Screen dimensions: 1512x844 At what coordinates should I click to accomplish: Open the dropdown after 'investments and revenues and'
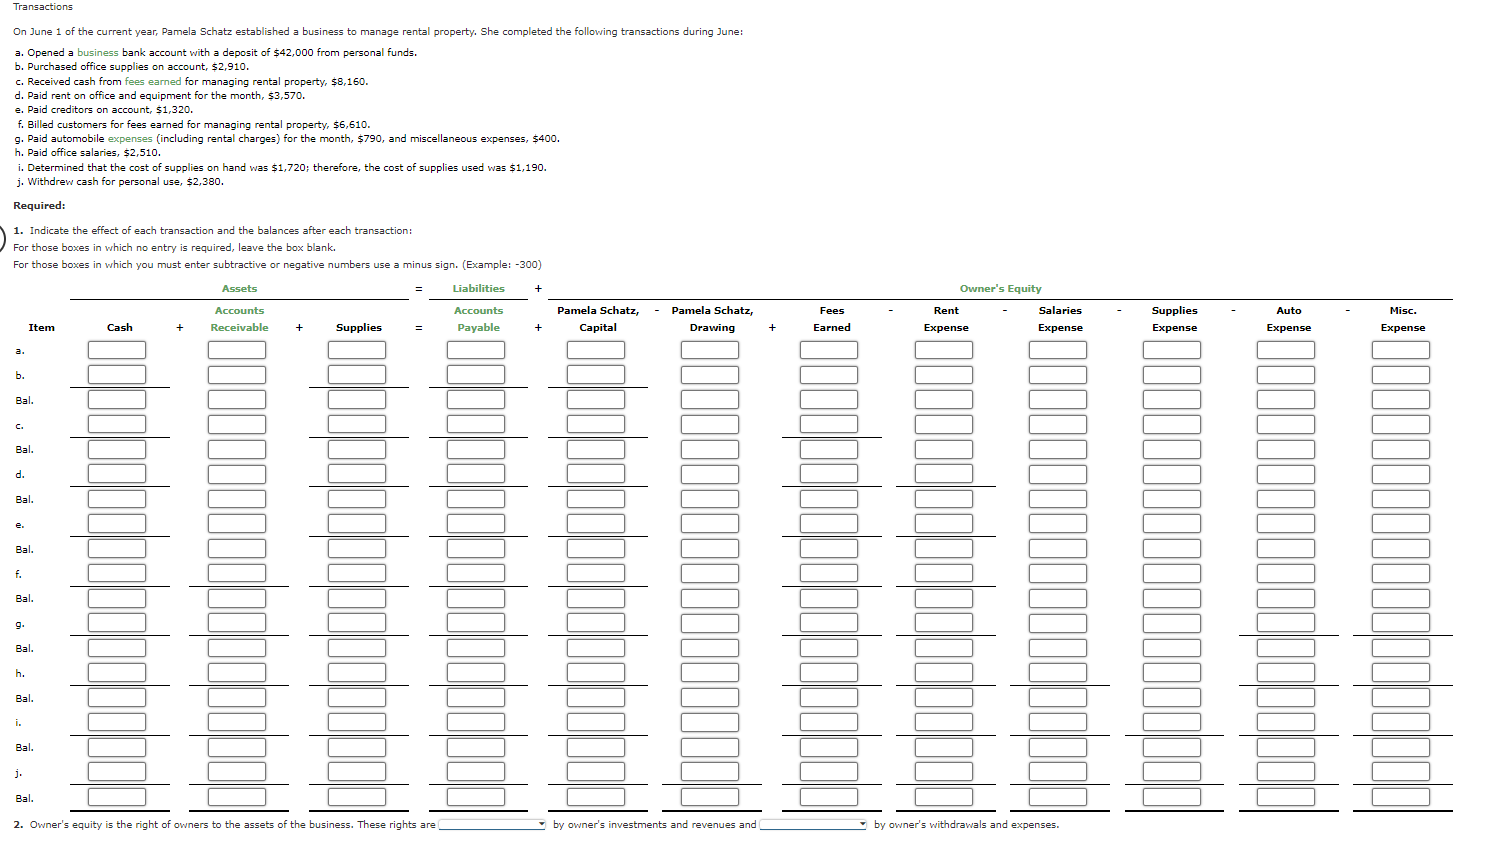[x=814, y=825]
